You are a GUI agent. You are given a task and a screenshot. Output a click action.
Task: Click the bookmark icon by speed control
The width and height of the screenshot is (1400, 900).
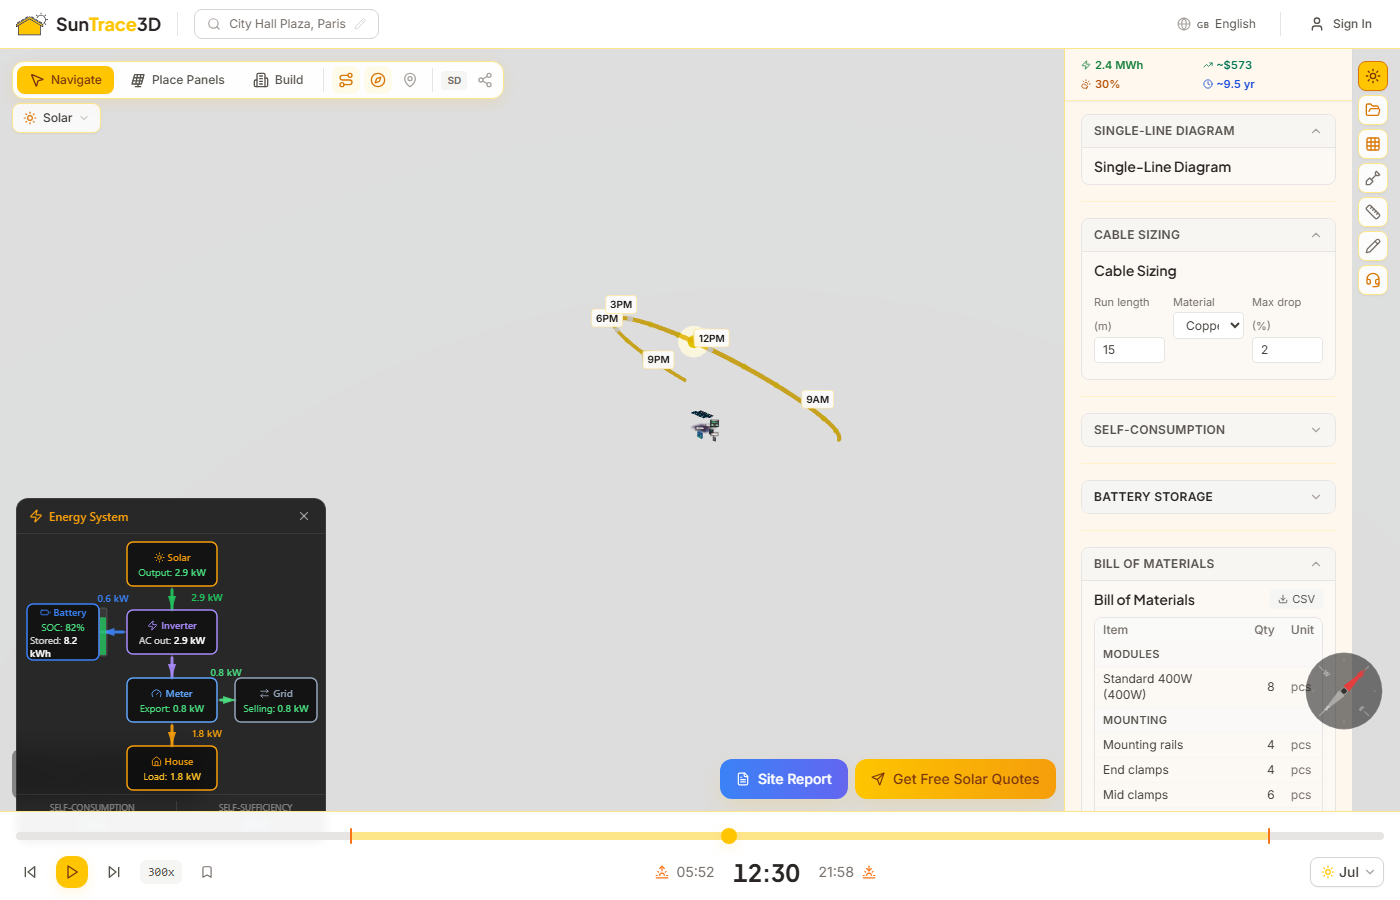[207, 872]
